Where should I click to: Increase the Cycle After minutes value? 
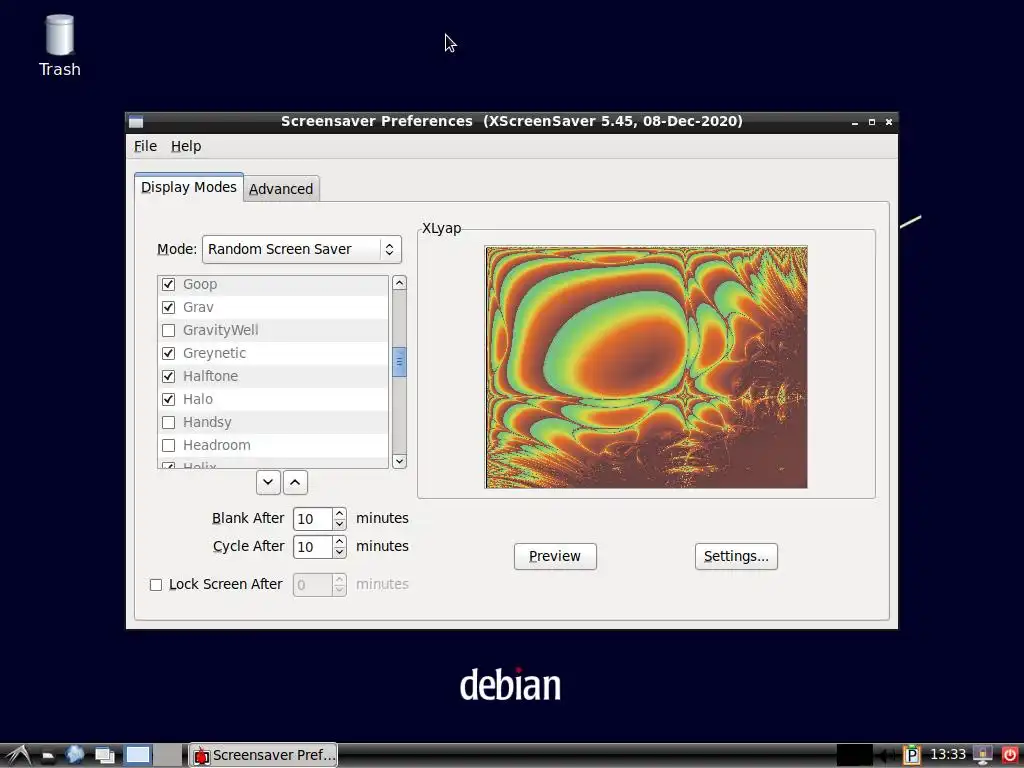tap(340, 542)
